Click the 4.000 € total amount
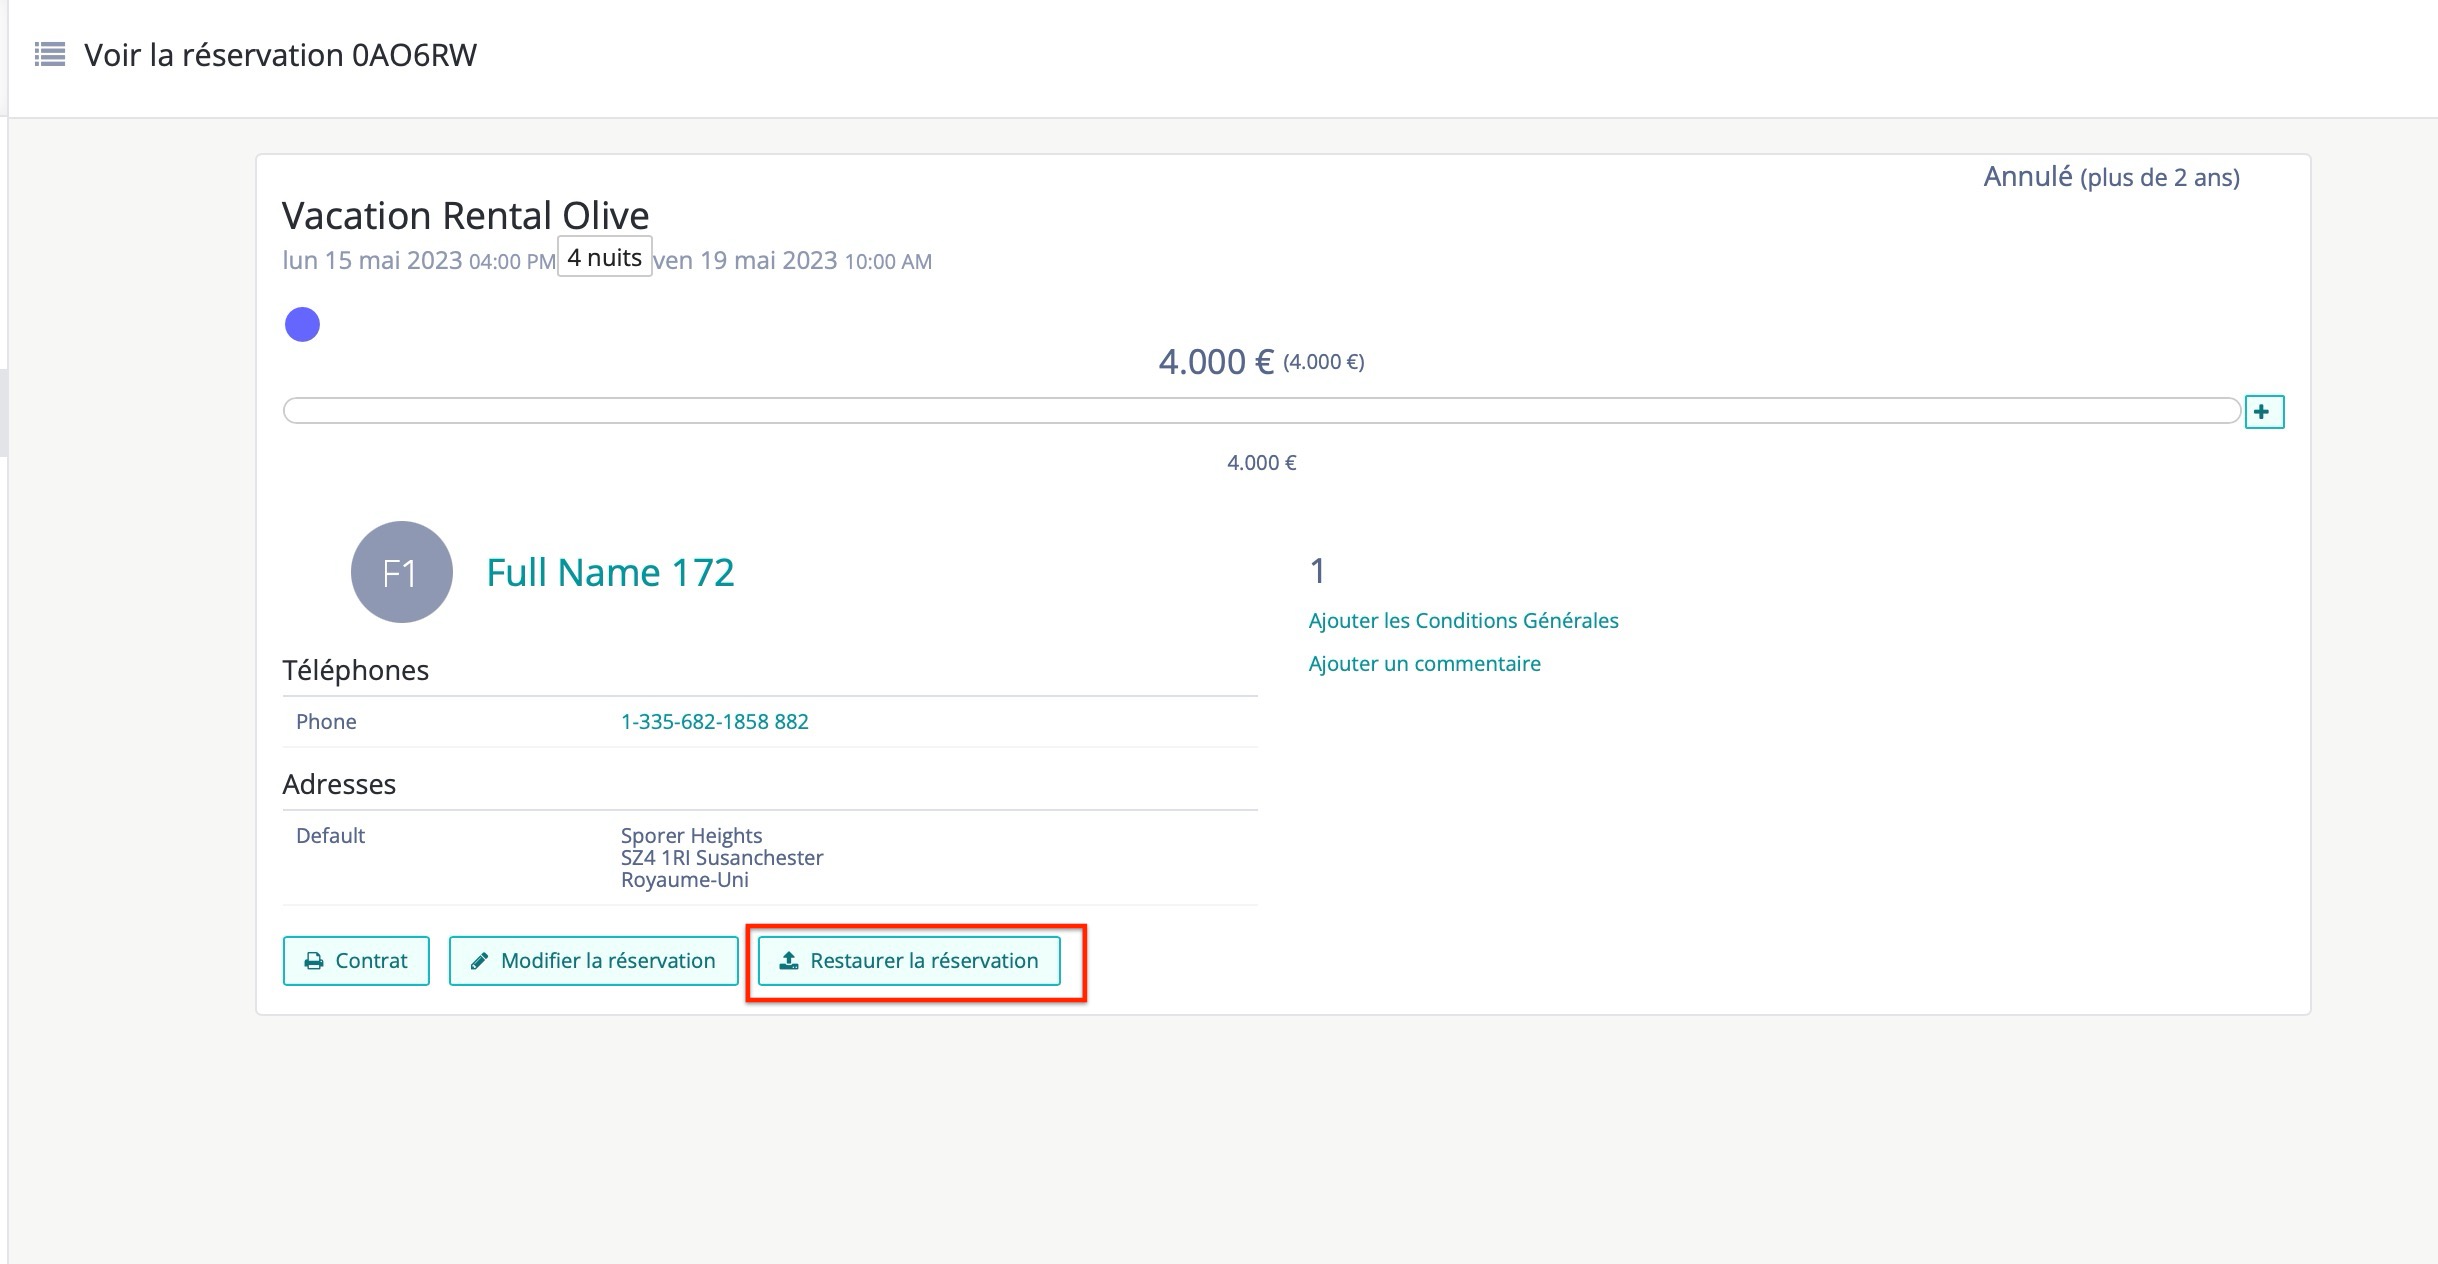Screen dimensions: 2438x1264 point(1215,361)
